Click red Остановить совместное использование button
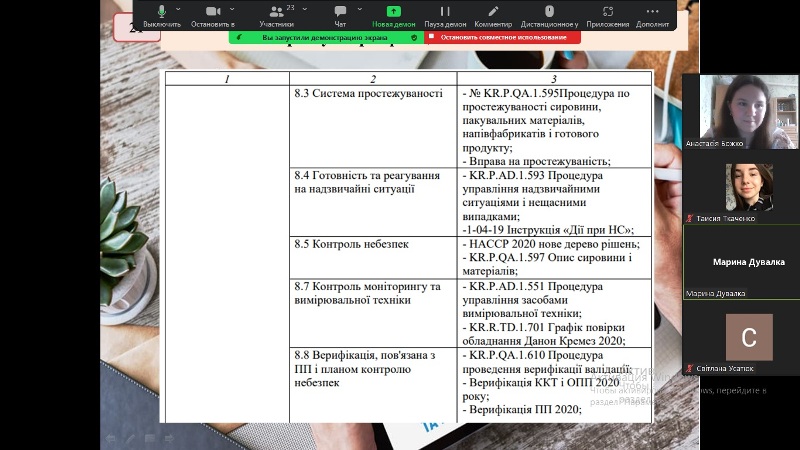This screenshot has width=800, height=450. (503, 37)
